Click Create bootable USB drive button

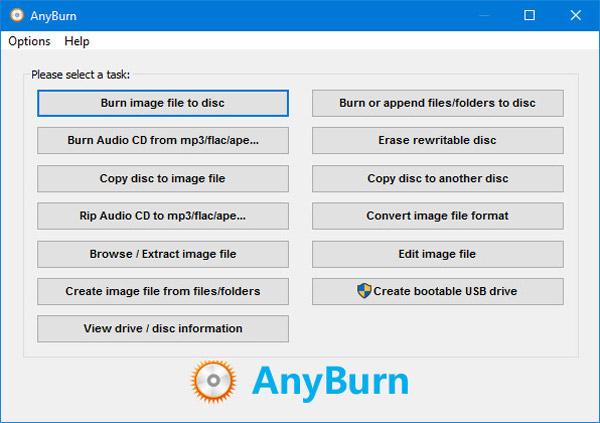pos(438,291)
